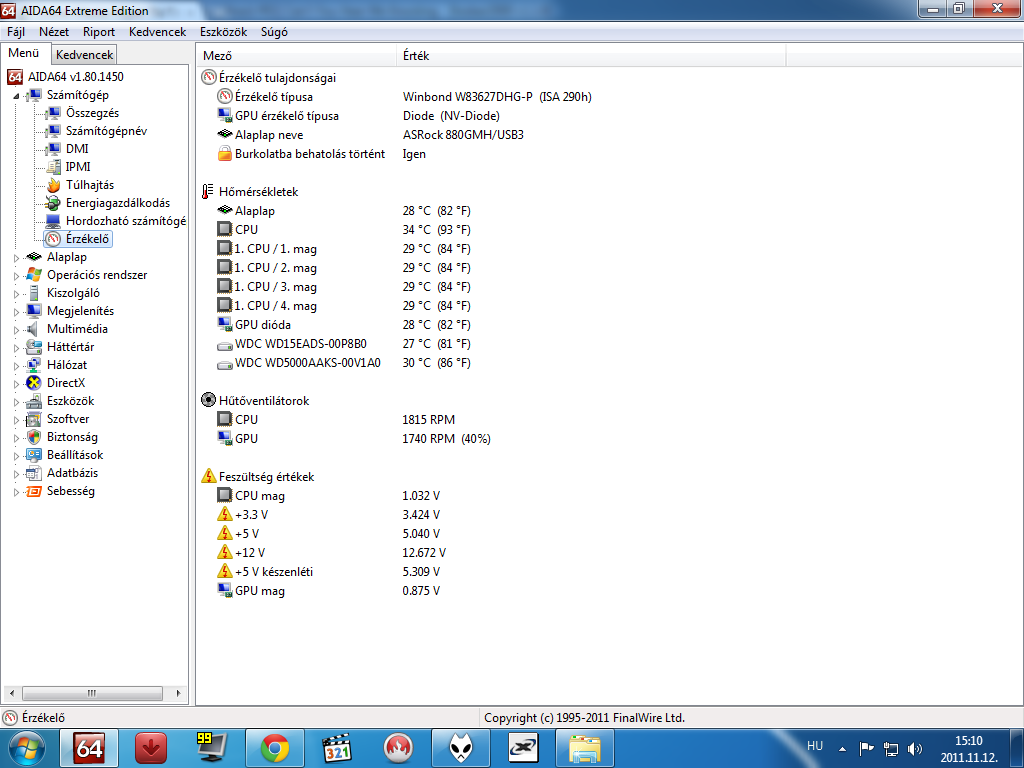Click the +12 V voltage icon

coord(225,552)
